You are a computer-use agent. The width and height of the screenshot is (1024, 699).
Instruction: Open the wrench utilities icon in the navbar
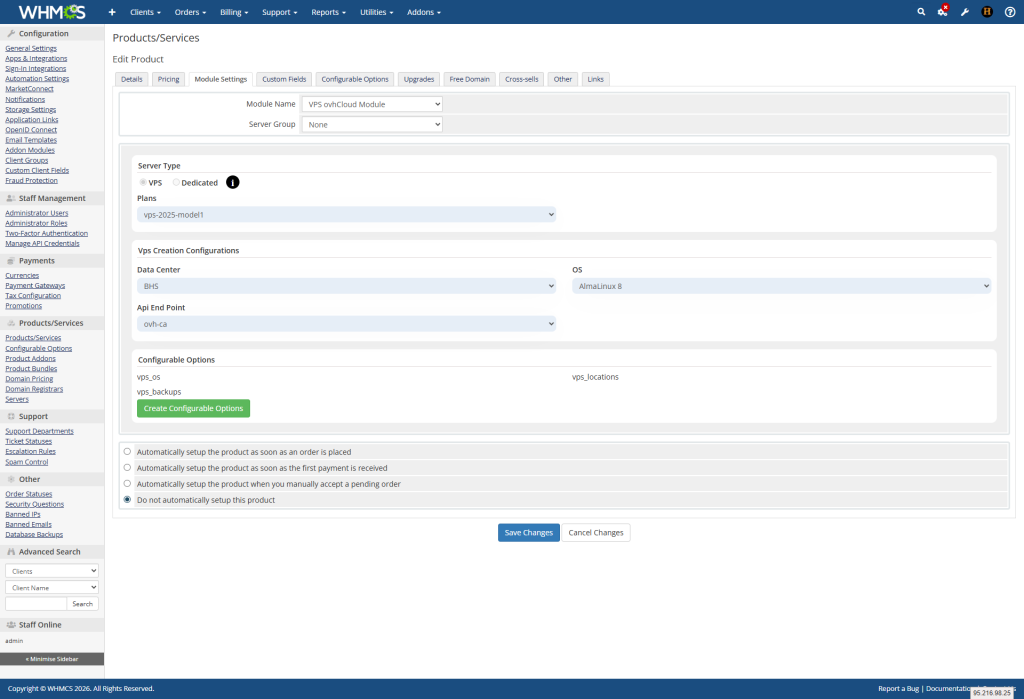tap(963, 12)
